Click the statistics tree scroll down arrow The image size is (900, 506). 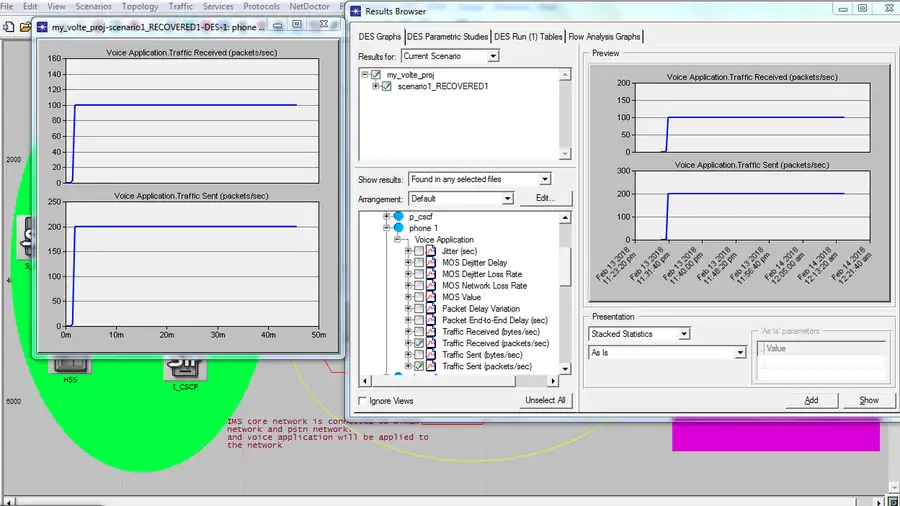pos(565,369)
